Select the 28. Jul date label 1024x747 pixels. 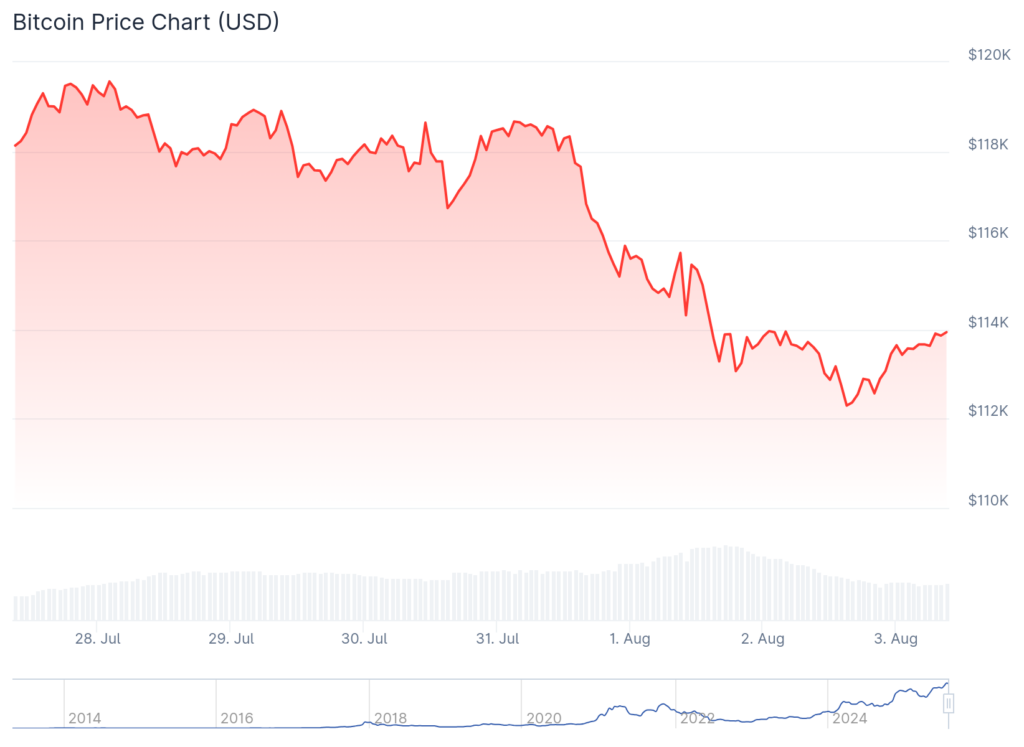pos(98,638)
